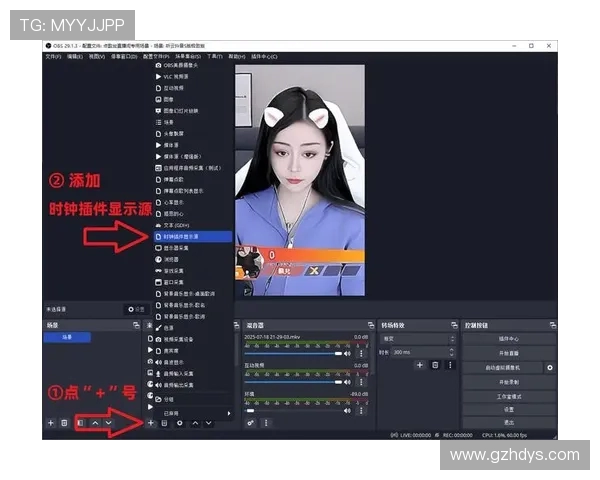The width and height of the screenshot is (600, 480).
Task: Select the highlighted scene in scenes list
Action: click(67, 337)
